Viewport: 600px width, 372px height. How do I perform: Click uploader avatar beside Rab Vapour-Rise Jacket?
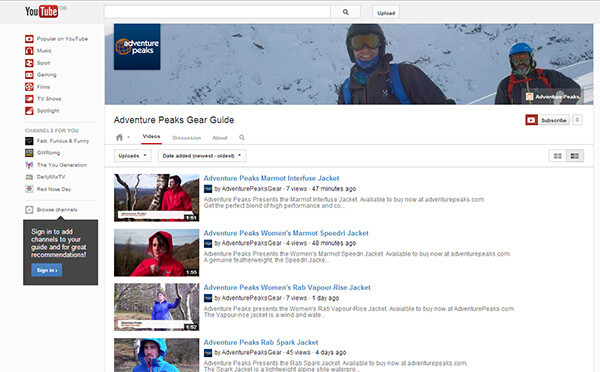[x=208, y=298]
